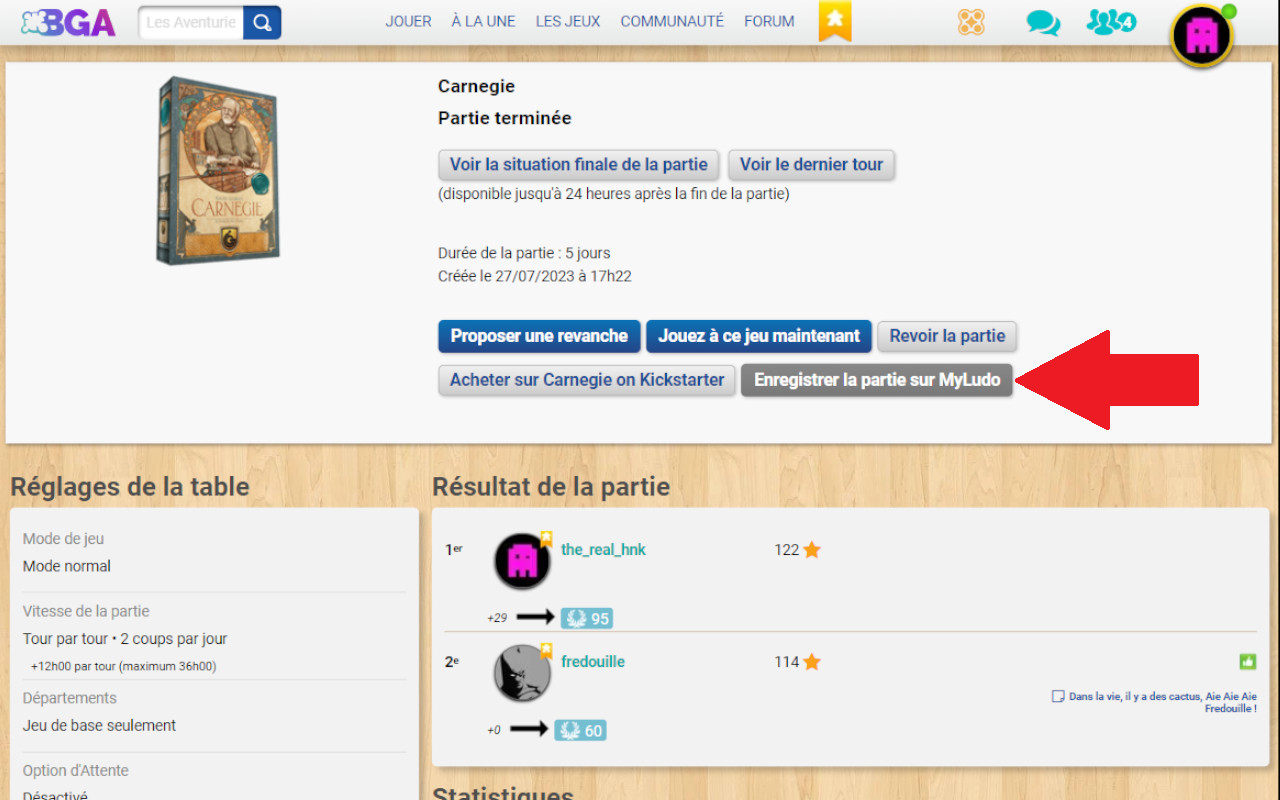Click 'Jeu de base seulement' value
The width and height of the screenshot is (1280, 800).
tap(99, 726)
